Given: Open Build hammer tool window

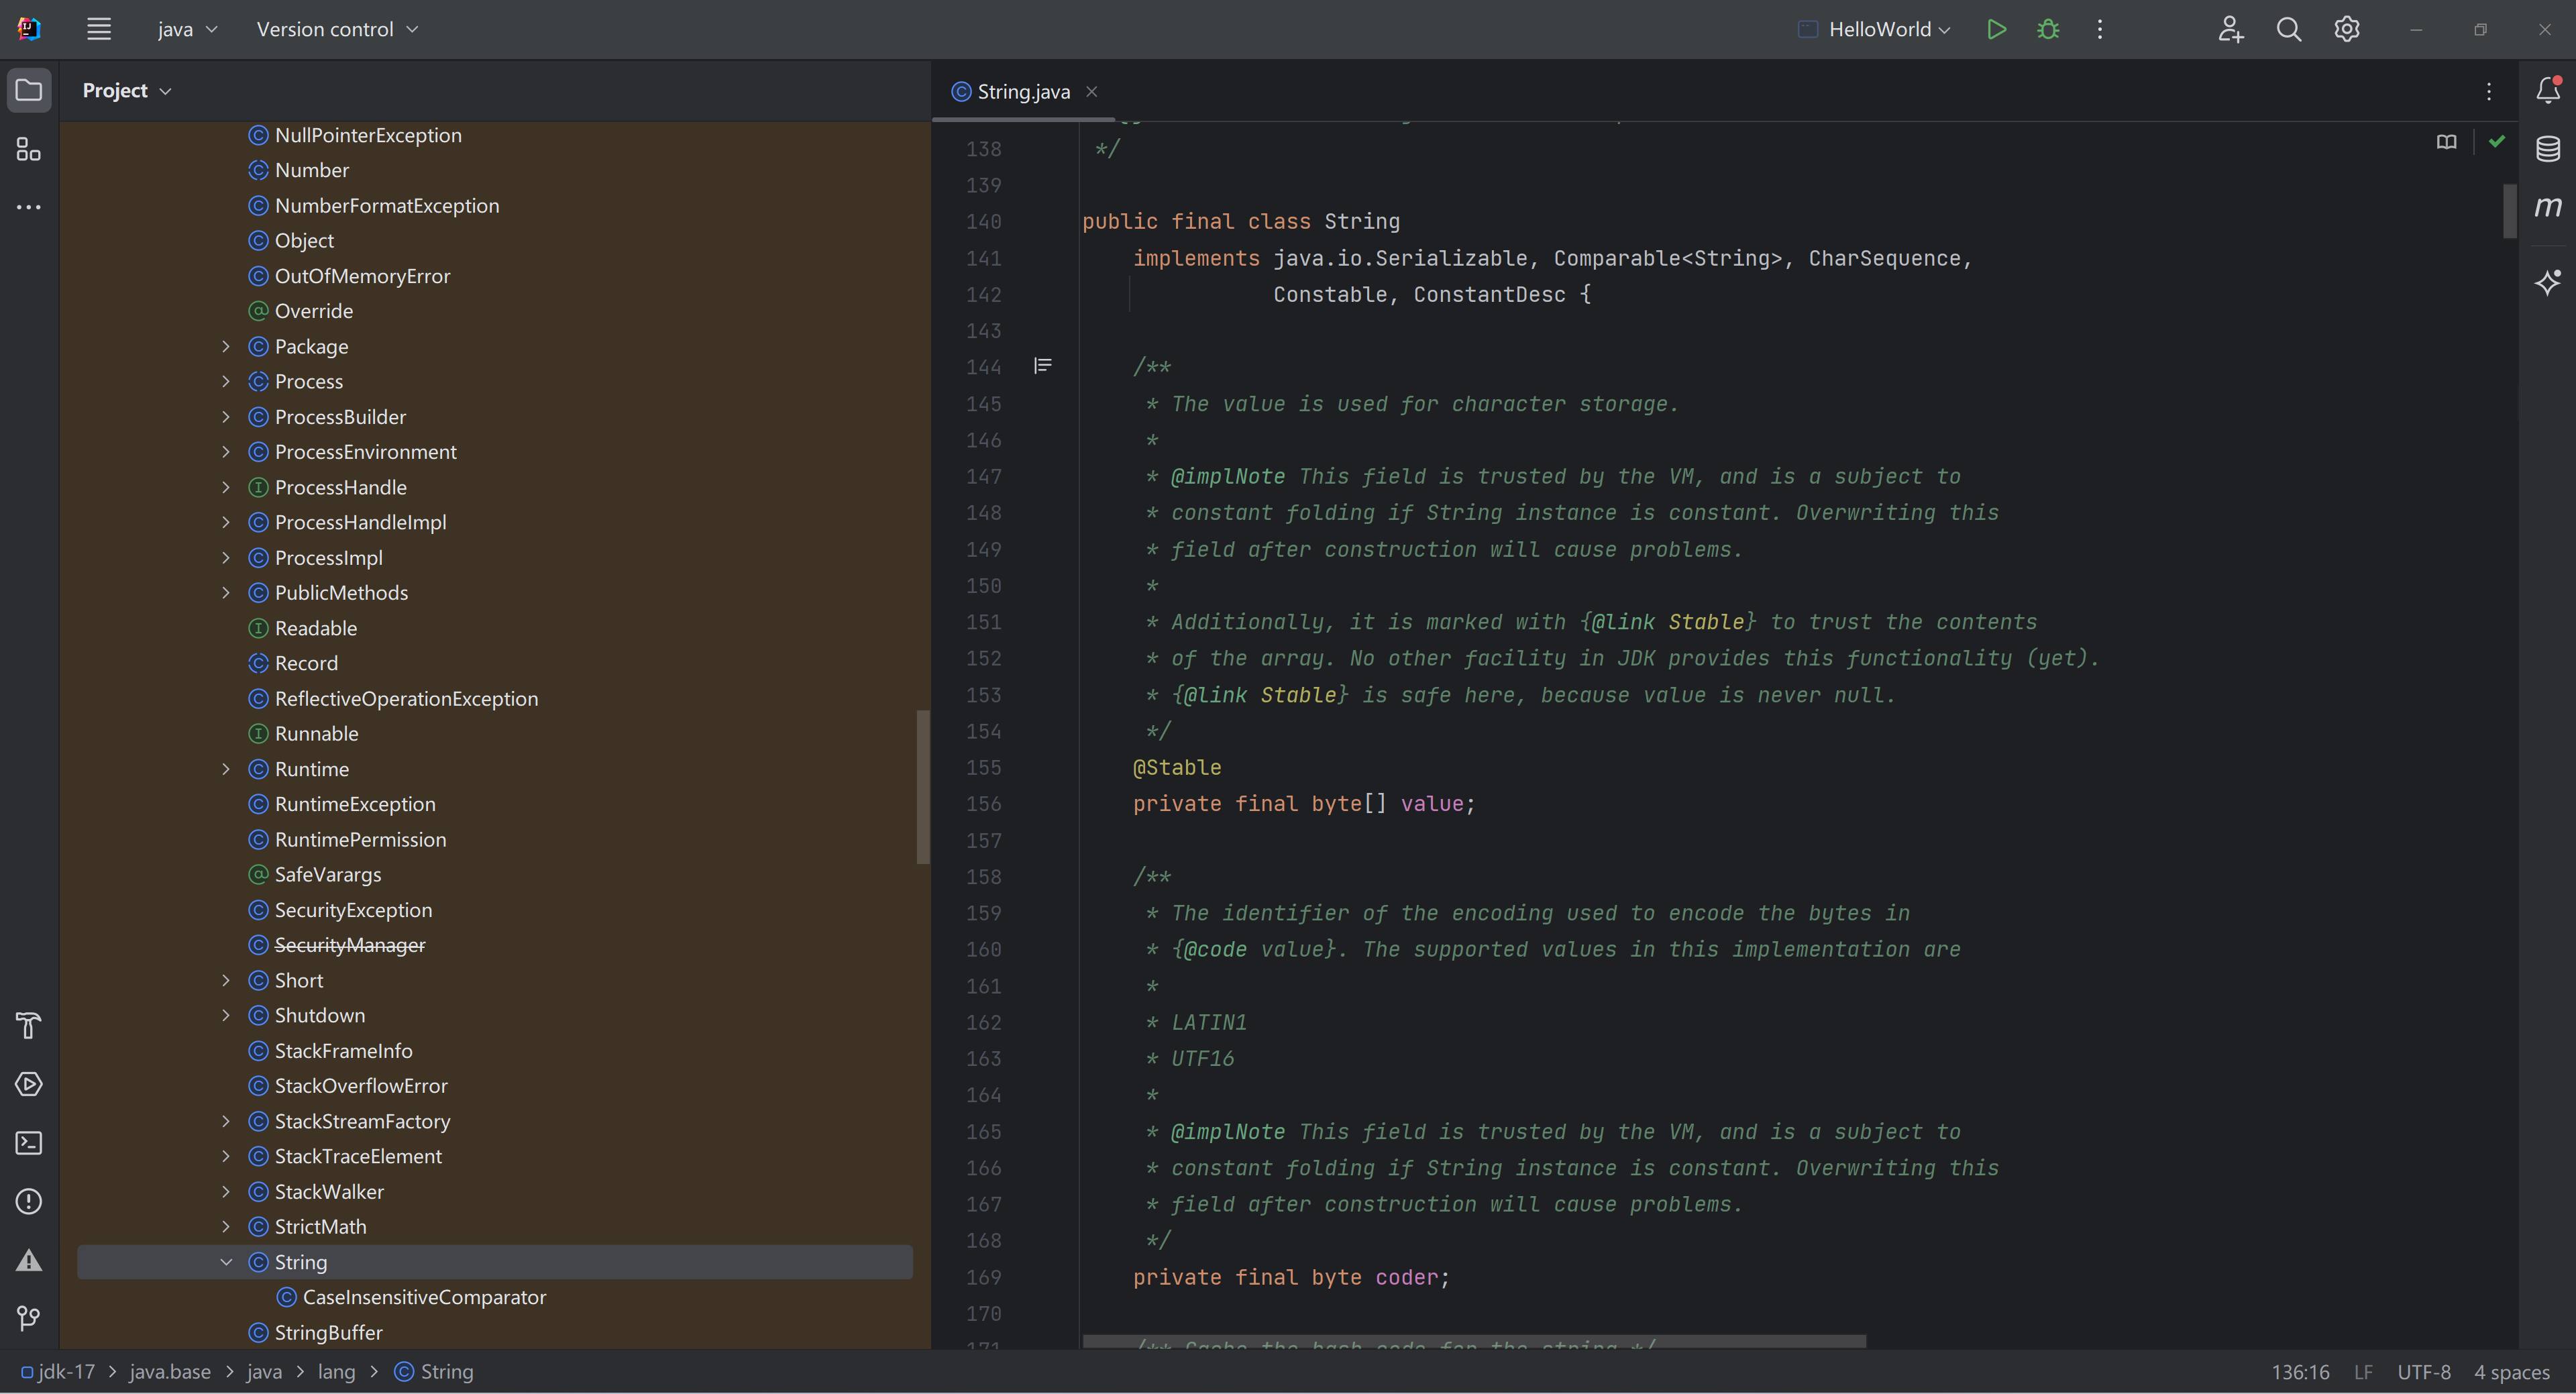Looking at the screenshot, I should [x=29, y=1025].
